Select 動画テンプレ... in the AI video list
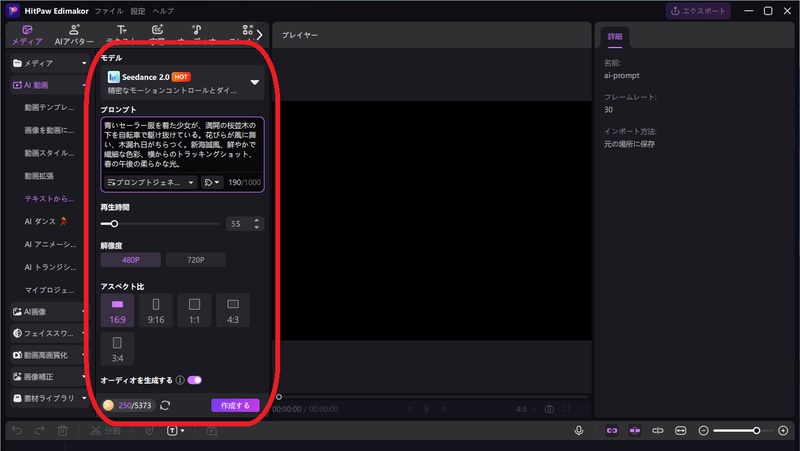 [x=49, y=108]
